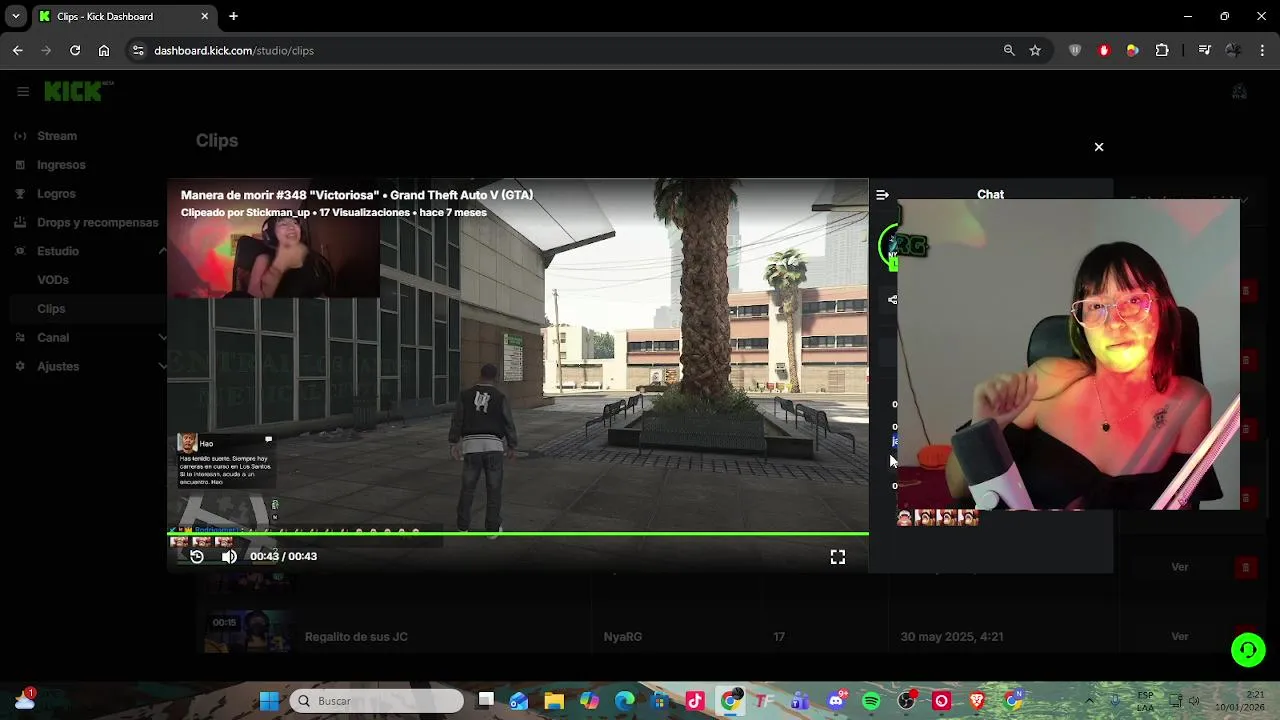
Task: Open Chrome media controls button
Action: click(1205, 50)
